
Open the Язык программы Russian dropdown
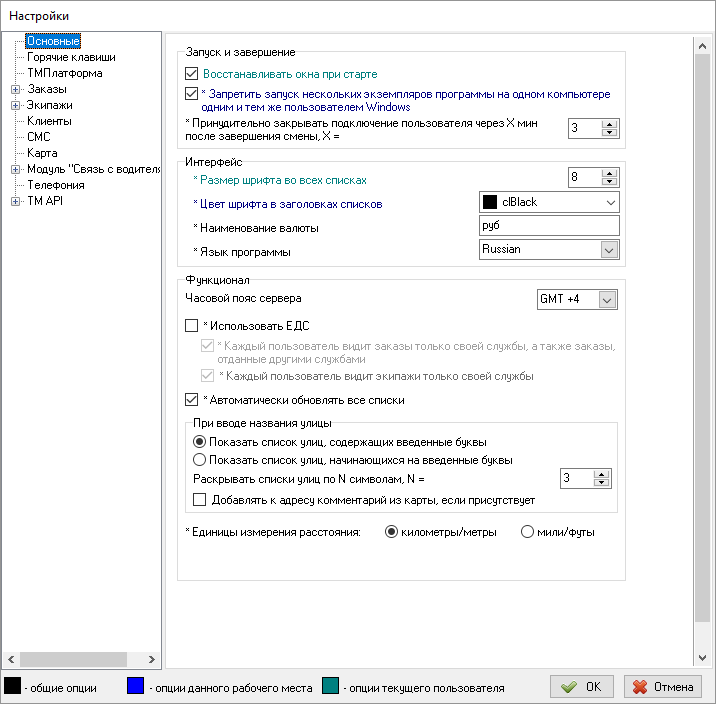pos(609,250)
